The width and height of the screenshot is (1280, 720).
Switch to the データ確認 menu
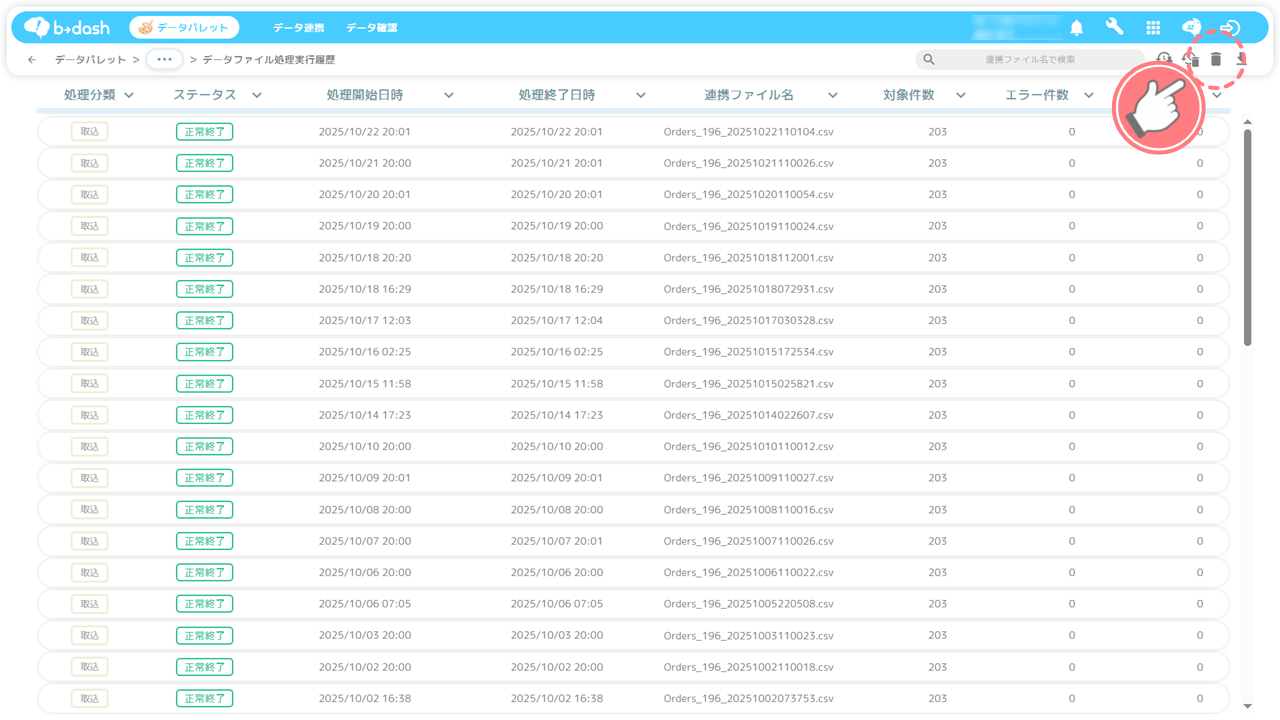click(x=372, y=28)
